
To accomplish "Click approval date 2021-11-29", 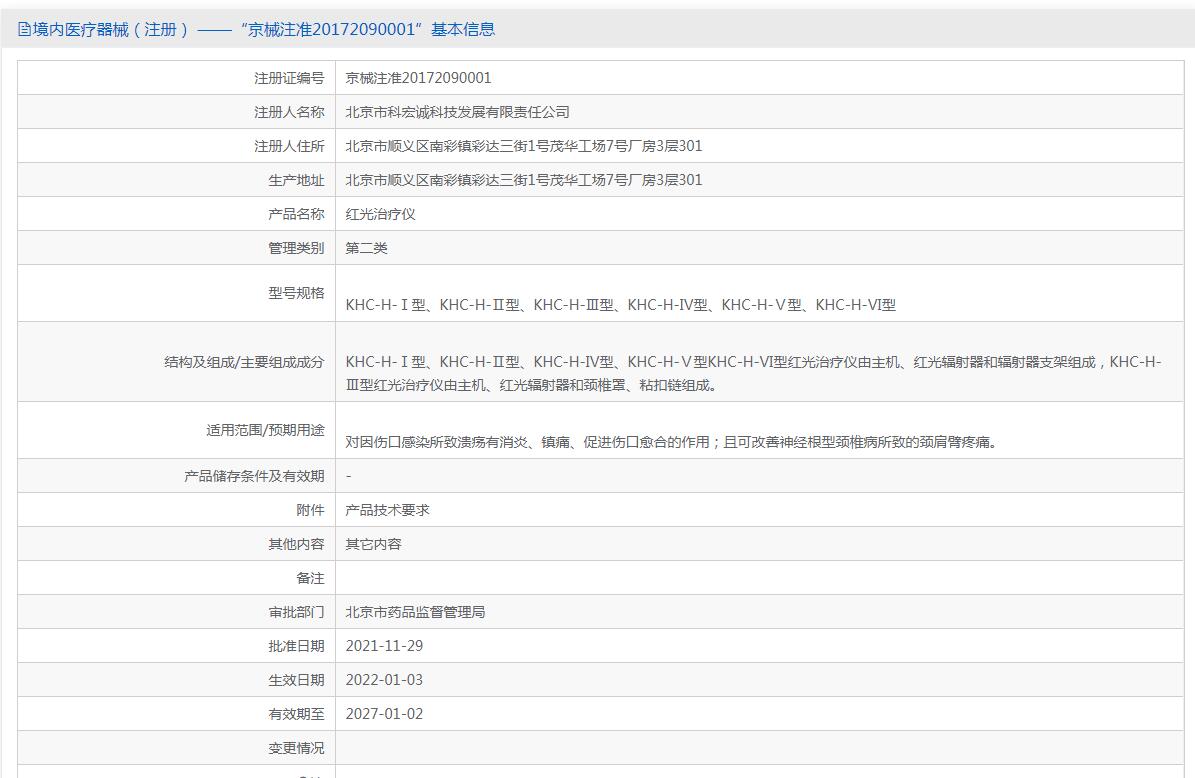I will 384,646.
